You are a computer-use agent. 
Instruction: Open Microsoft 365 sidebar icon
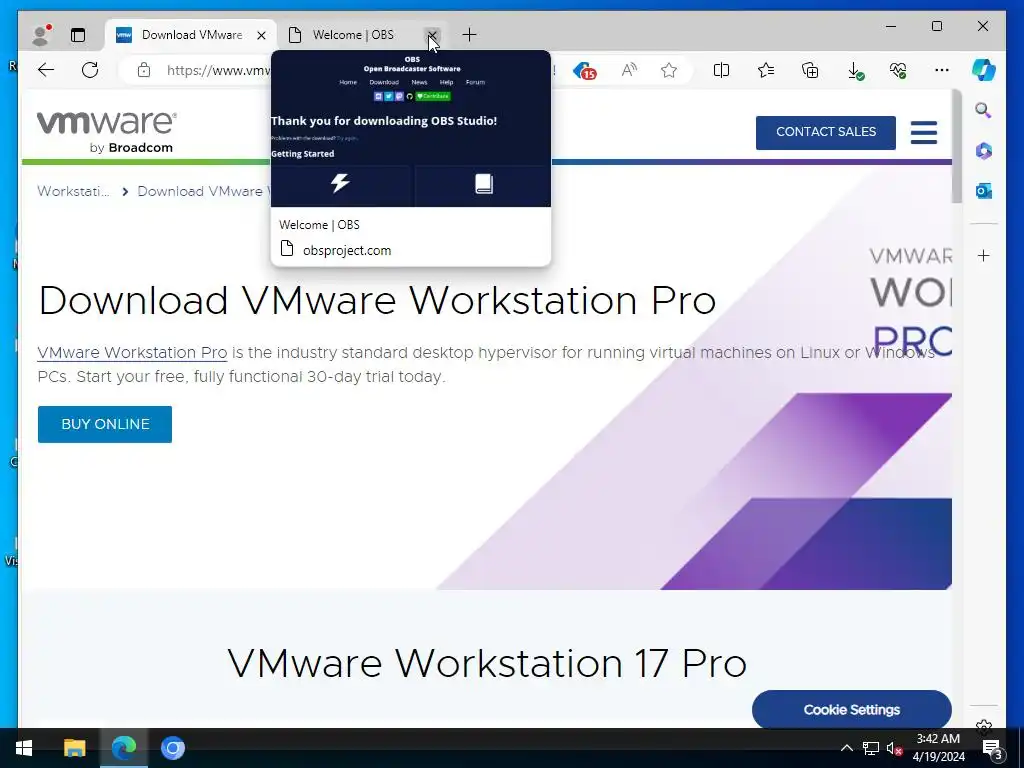984,151
